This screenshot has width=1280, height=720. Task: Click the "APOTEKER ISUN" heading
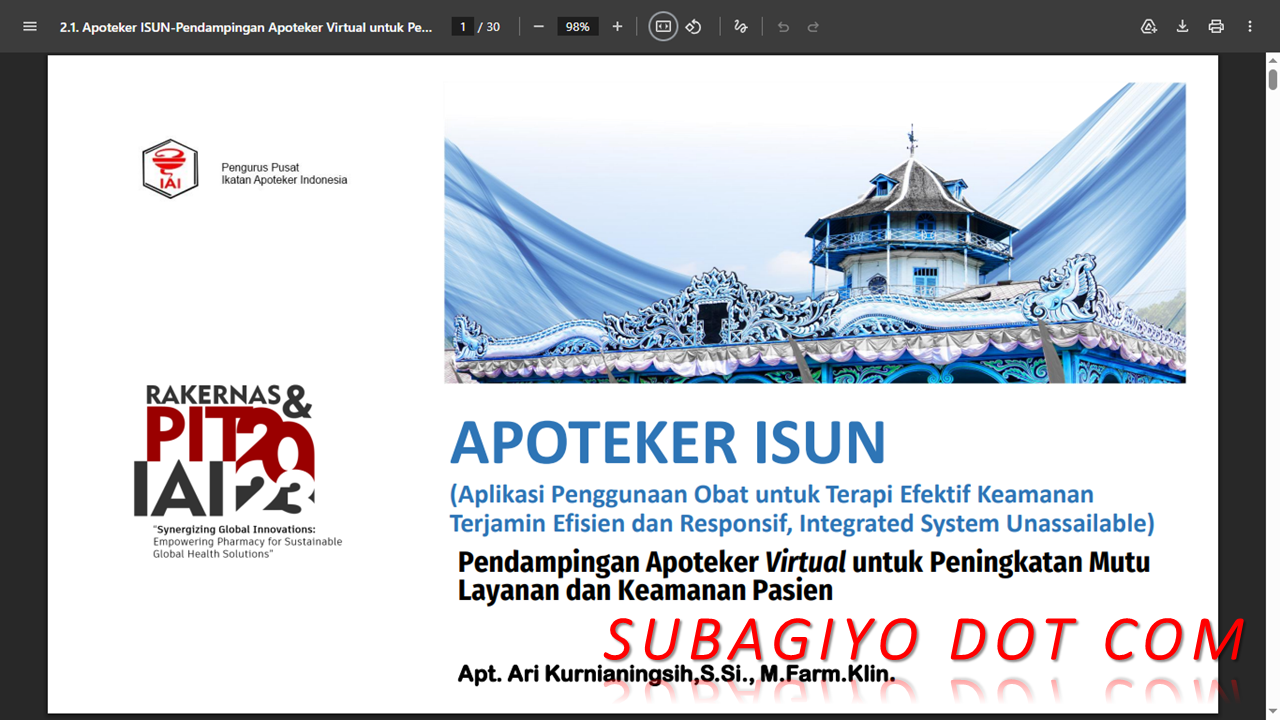pyautogui.click(x=668, y=442)
